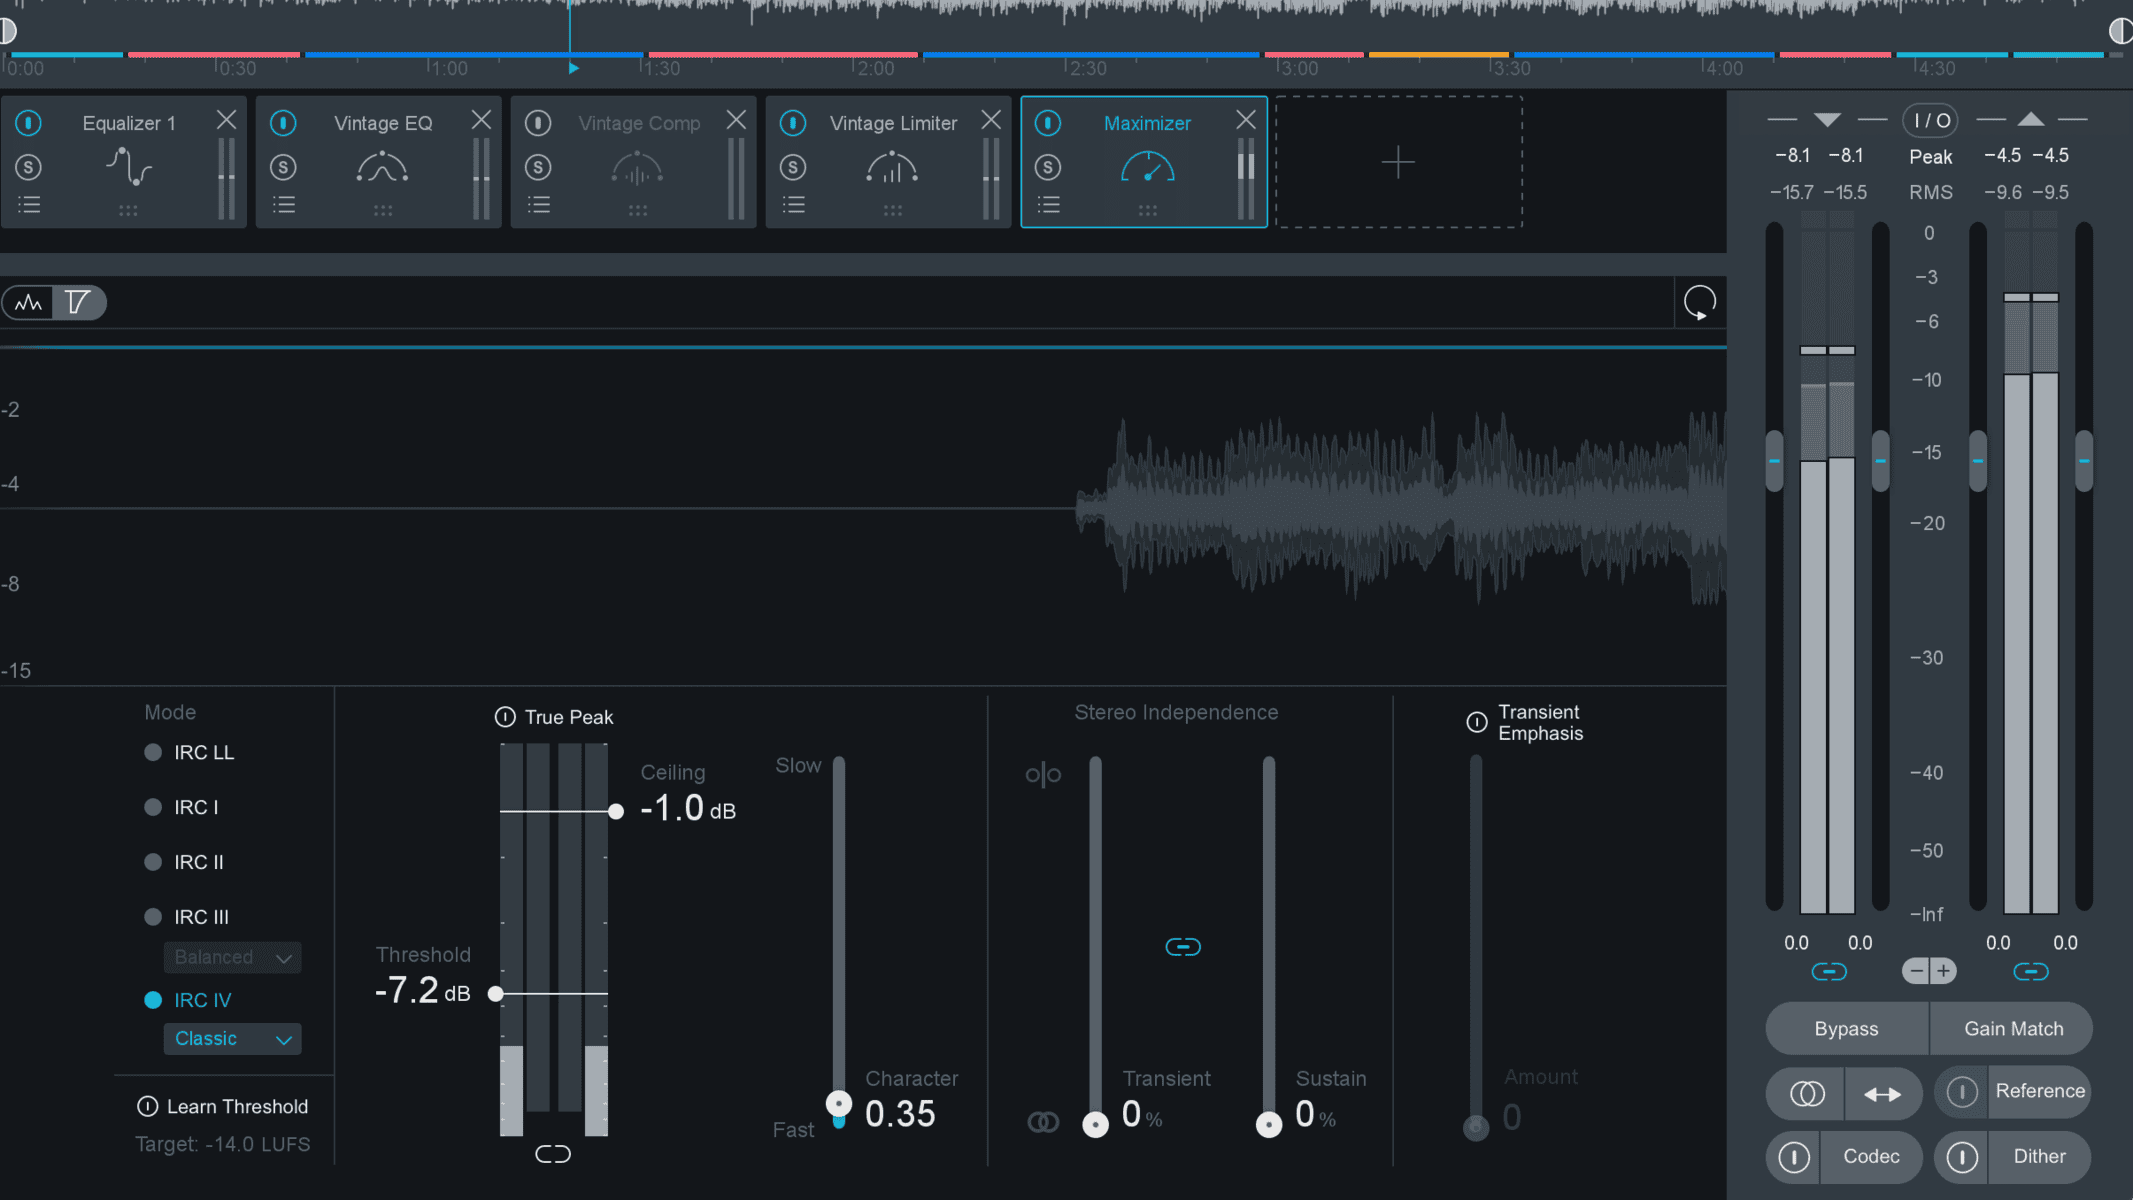Click the Character slider knob
Image resolution: width=2133 pixels, height=1200 pixels.
click(839, 1104)
